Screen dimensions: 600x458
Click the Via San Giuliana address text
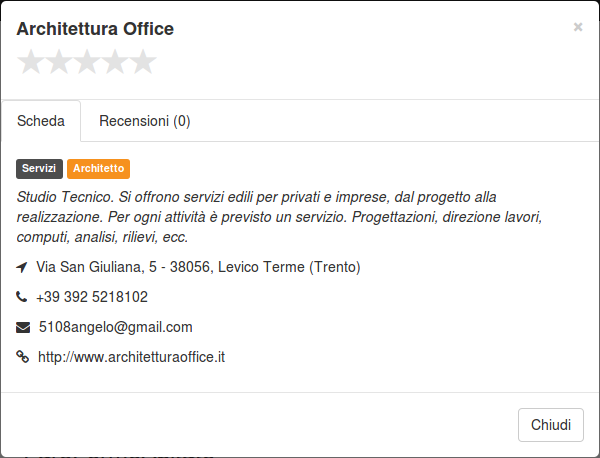pyautogui.click(x=198, y=267)
